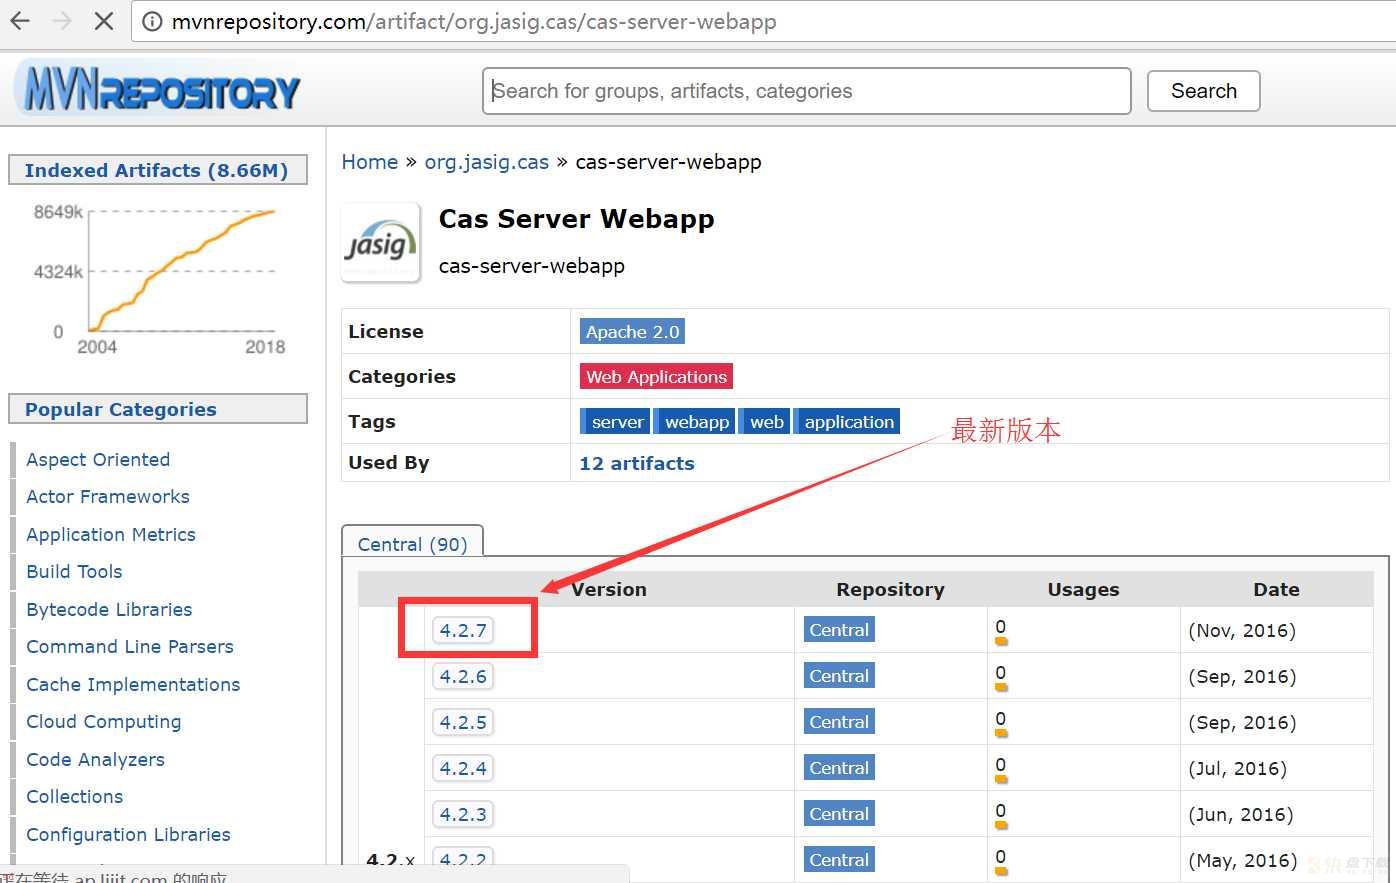Click the Repository column header

pyautogui.click(x=890, y=590)
